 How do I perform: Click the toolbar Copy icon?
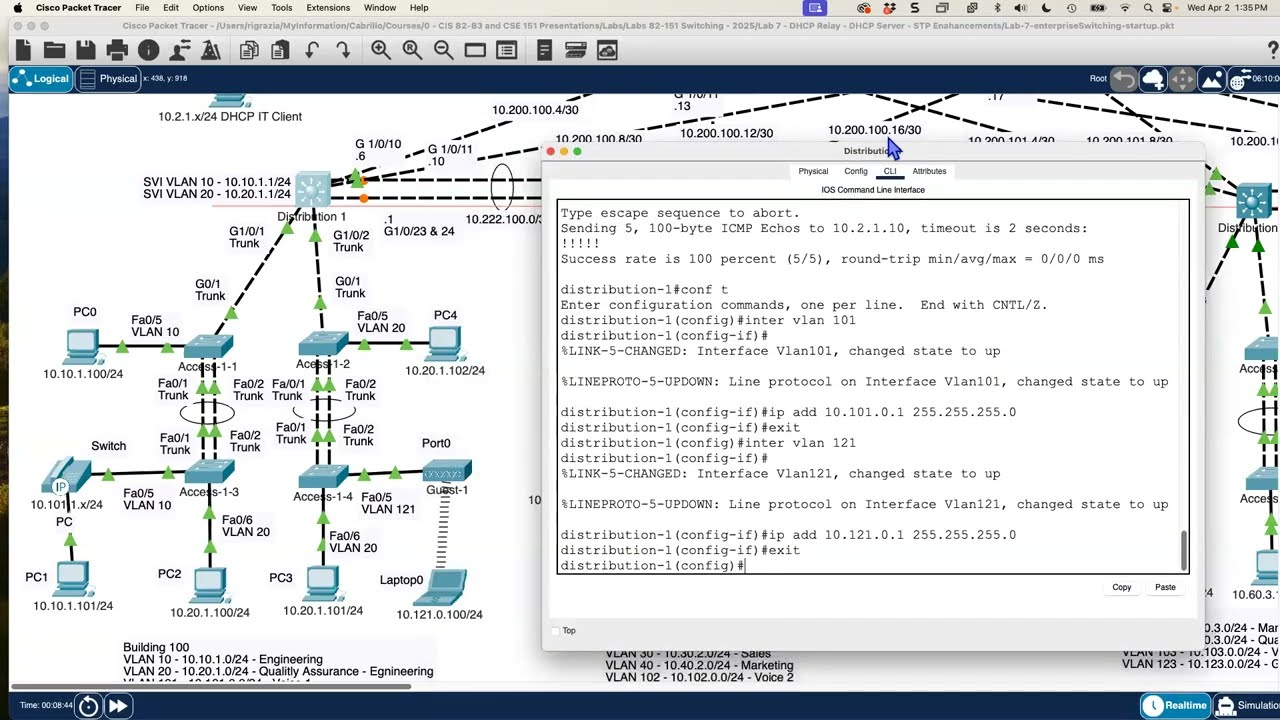point(249,49)
